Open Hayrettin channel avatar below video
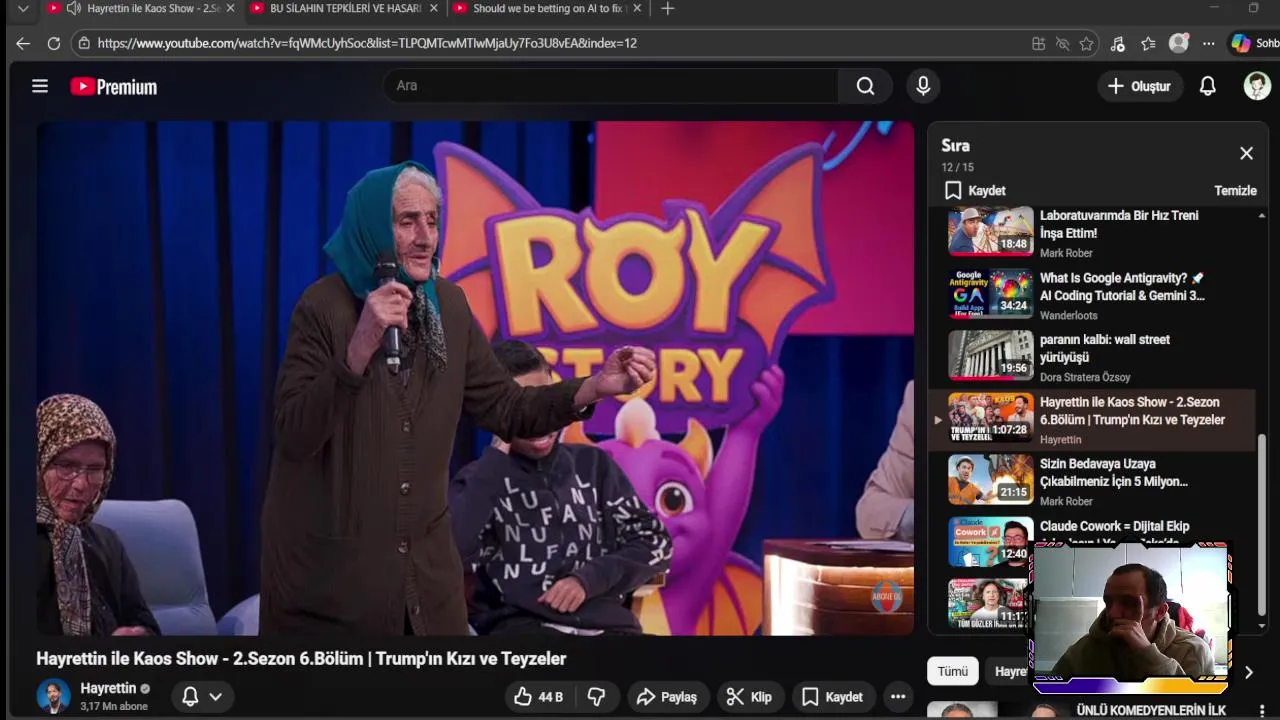 point(54,695)
